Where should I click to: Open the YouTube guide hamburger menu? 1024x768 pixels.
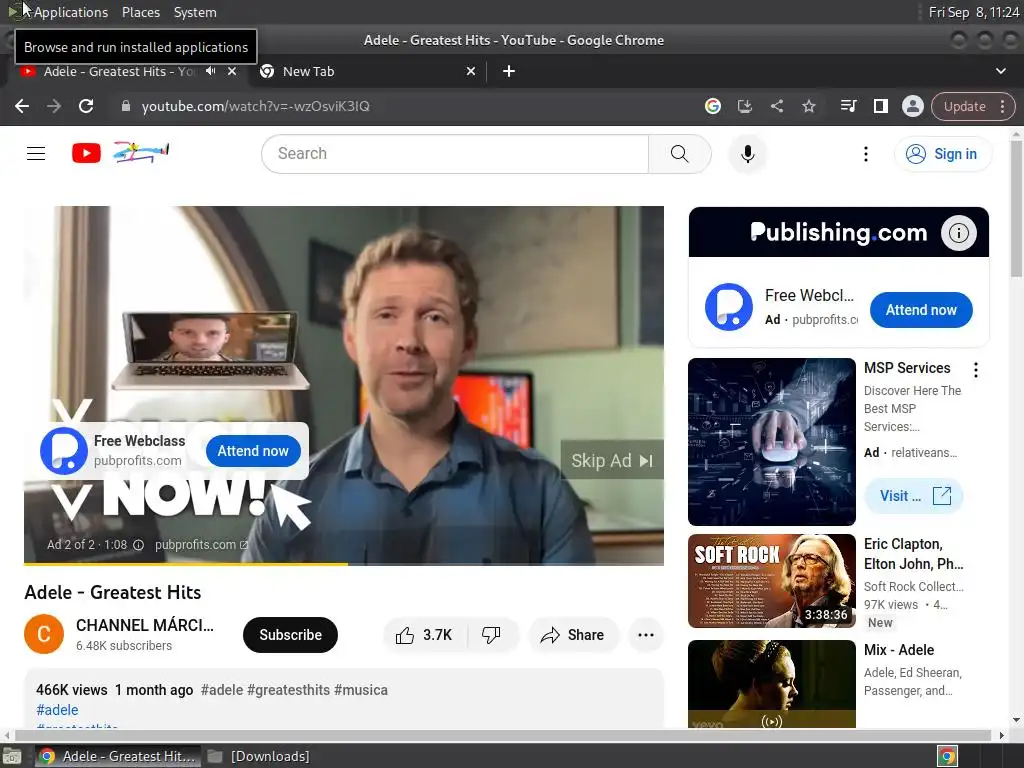coord(36,153)
